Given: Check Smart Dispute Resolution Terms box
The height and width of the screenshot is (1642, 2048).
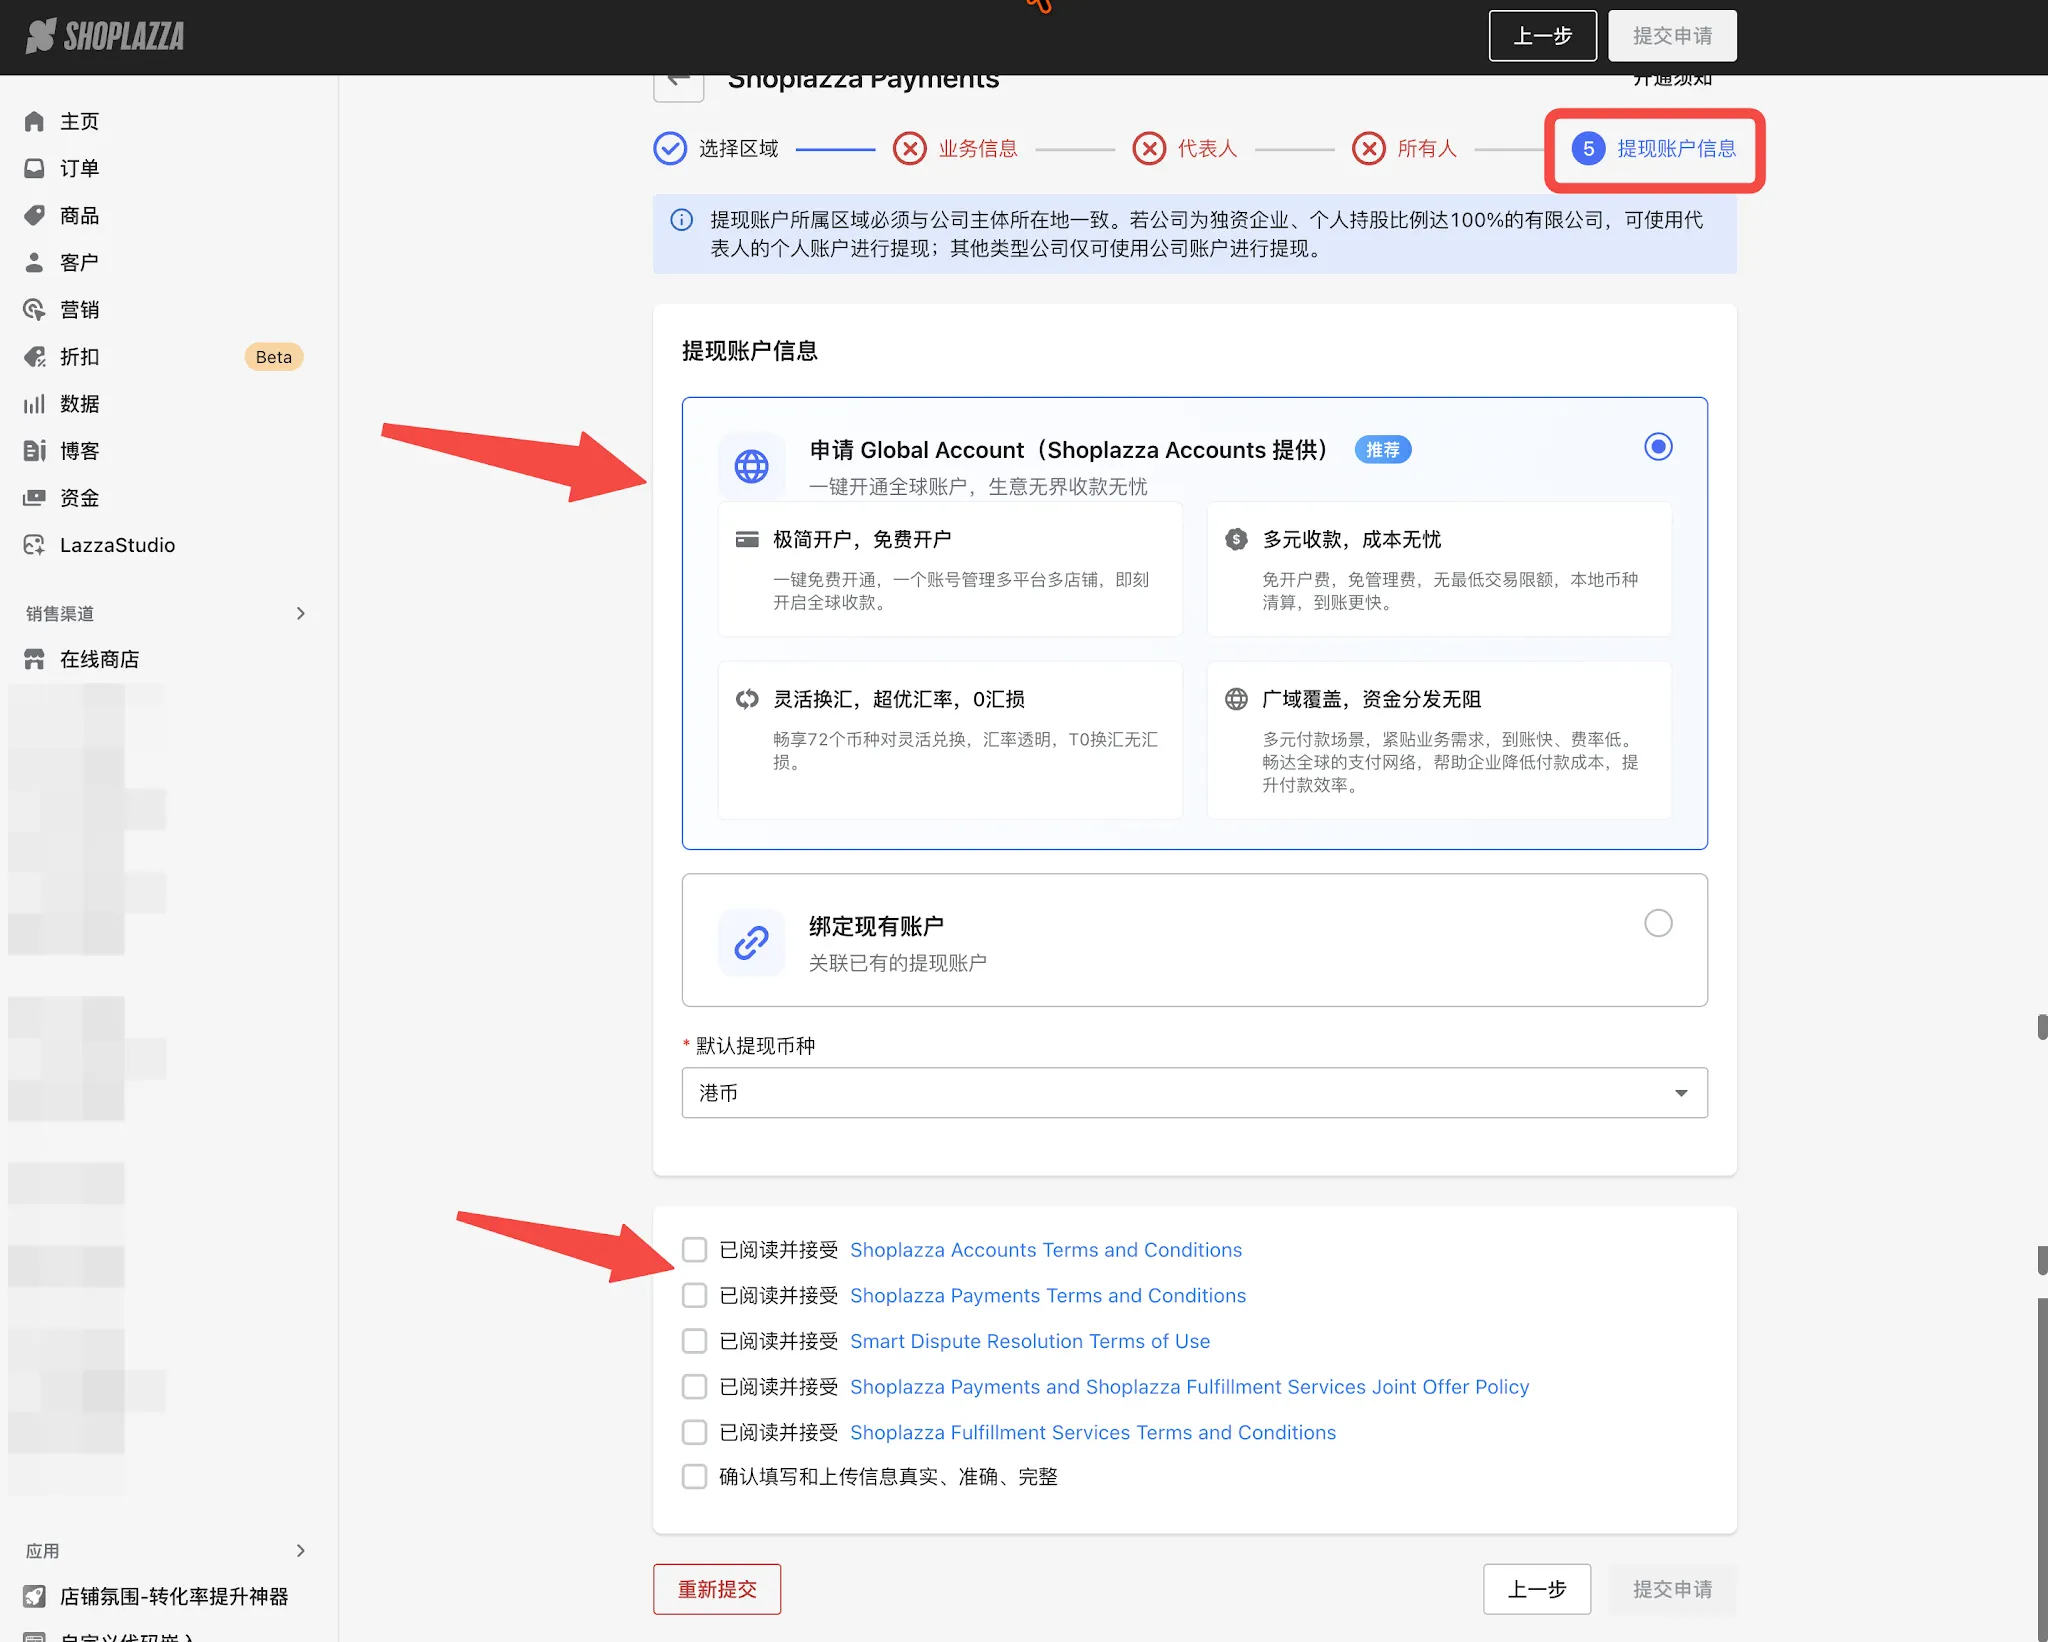Looking at the screenshot, I should 694,1340.
